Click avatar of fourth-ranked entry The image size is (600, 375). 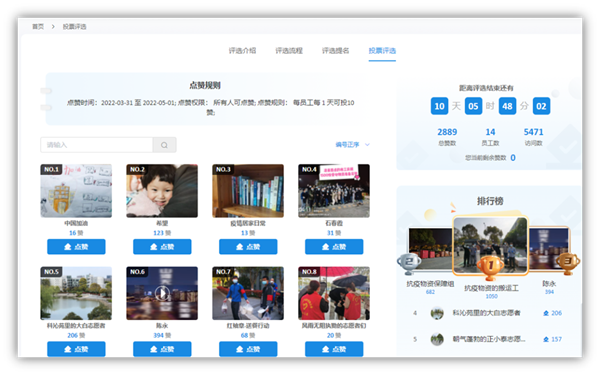pos(437,313)
